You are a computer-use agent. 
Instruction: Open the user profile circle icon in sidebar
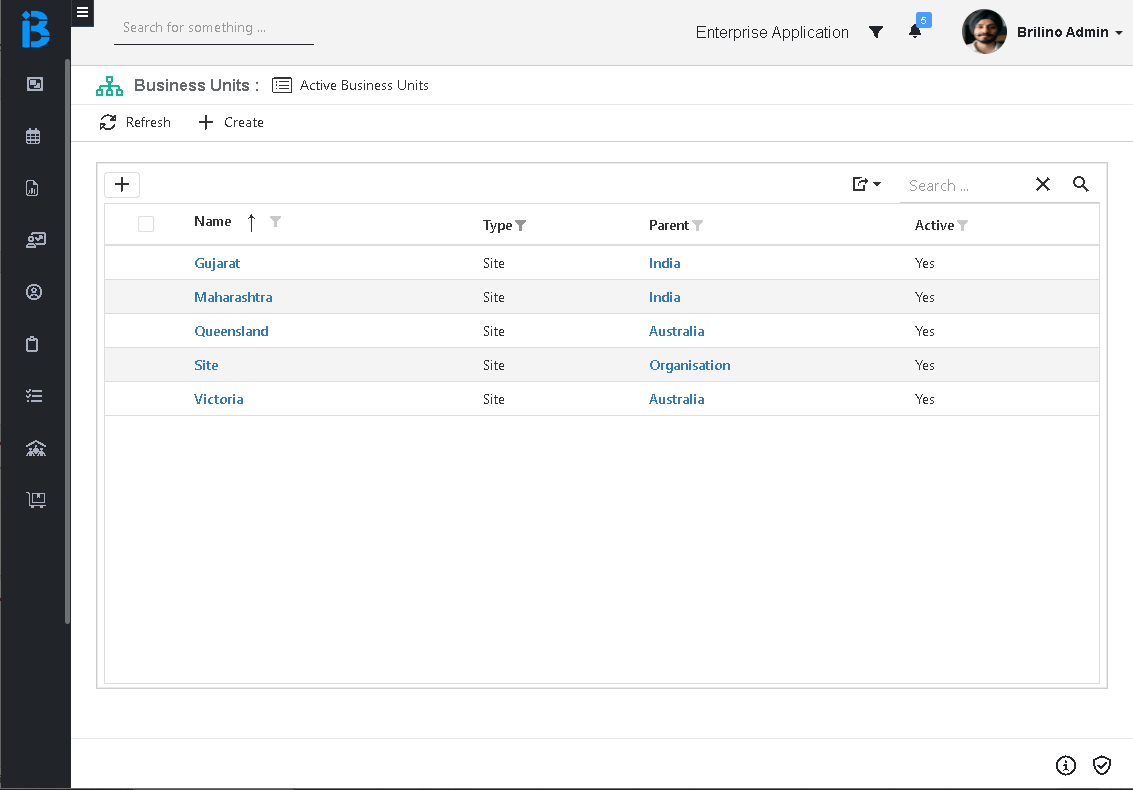(x=34, y=292)
